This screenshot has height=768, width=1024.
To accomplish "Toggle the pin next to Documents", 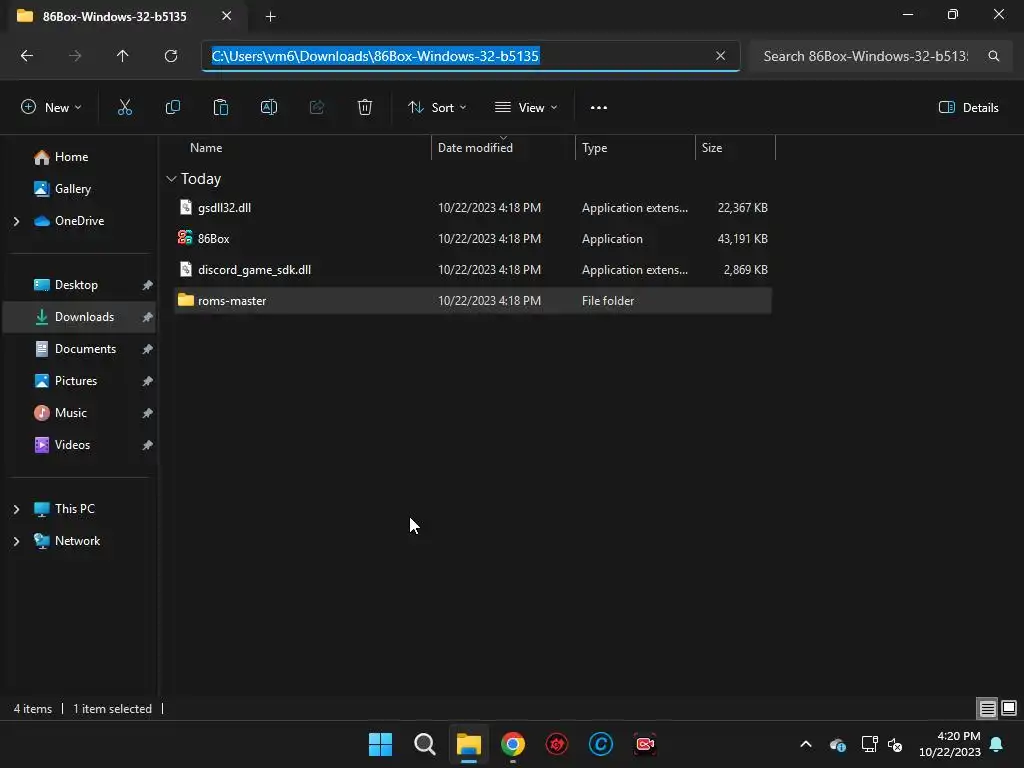I will pyautogui.click(x=148, y=349).
